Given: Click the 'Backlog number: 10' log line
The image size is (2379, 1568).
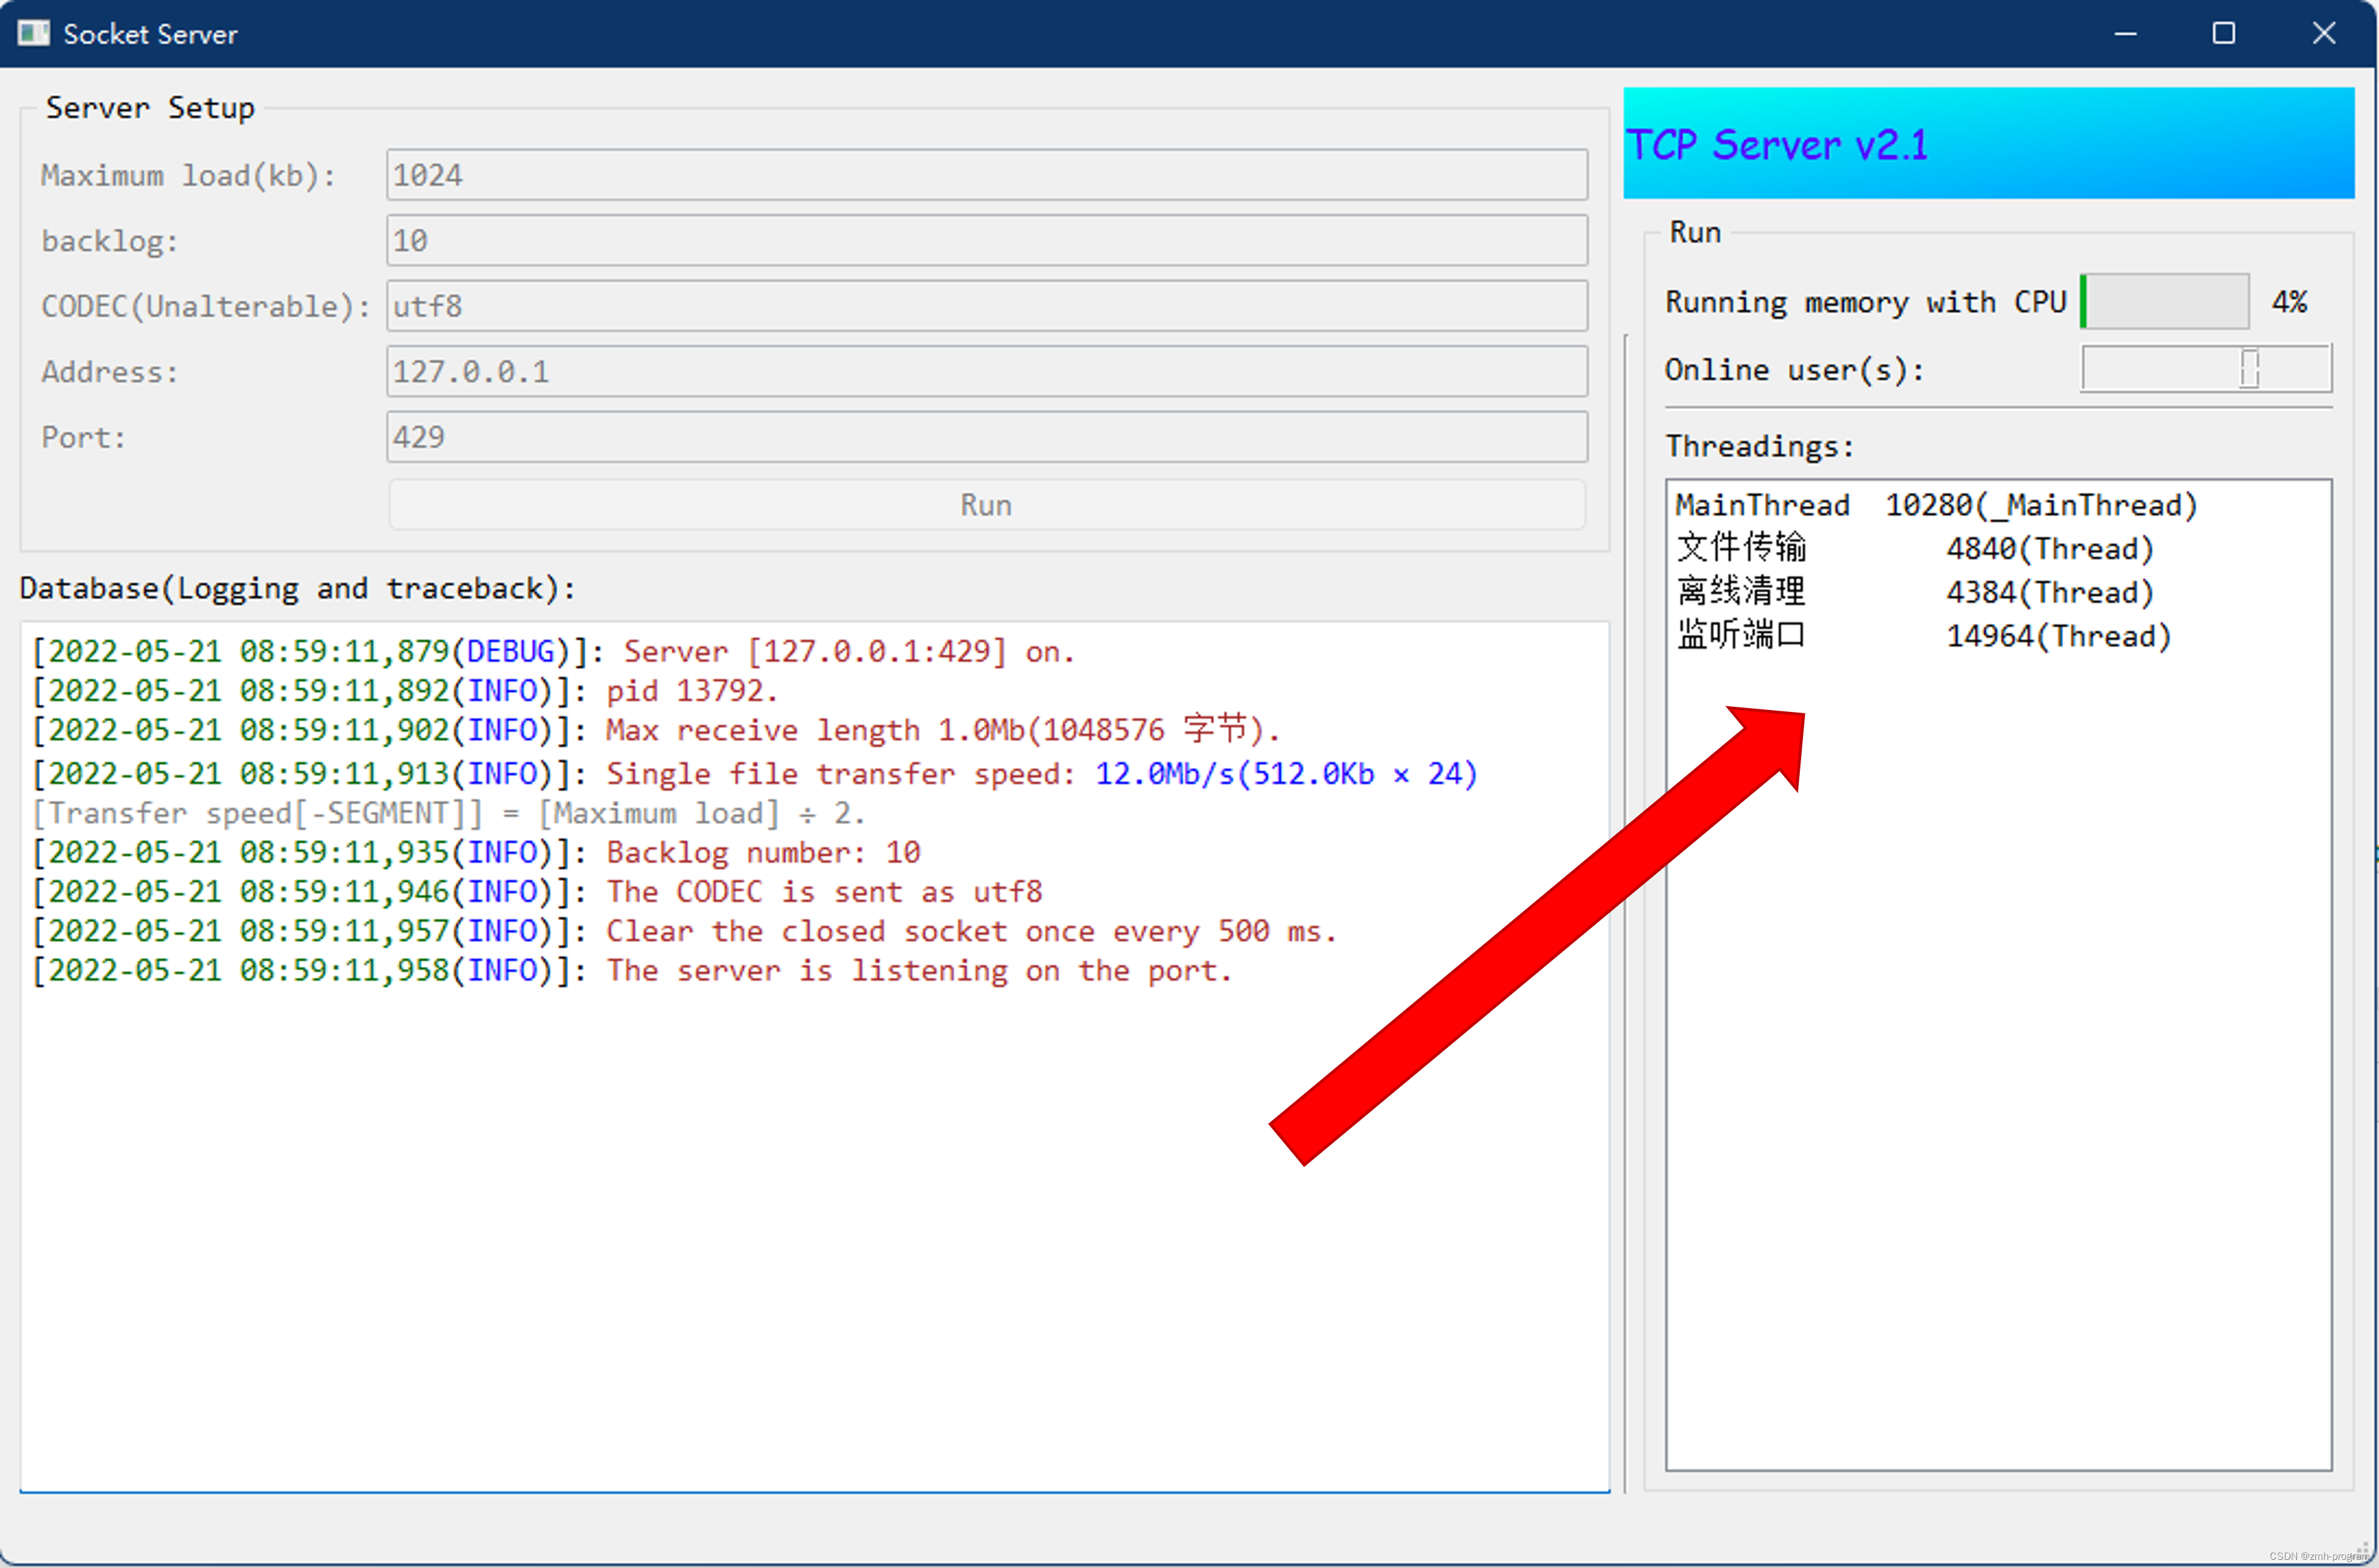Looking at the screenshot, I should pos(476,852).
